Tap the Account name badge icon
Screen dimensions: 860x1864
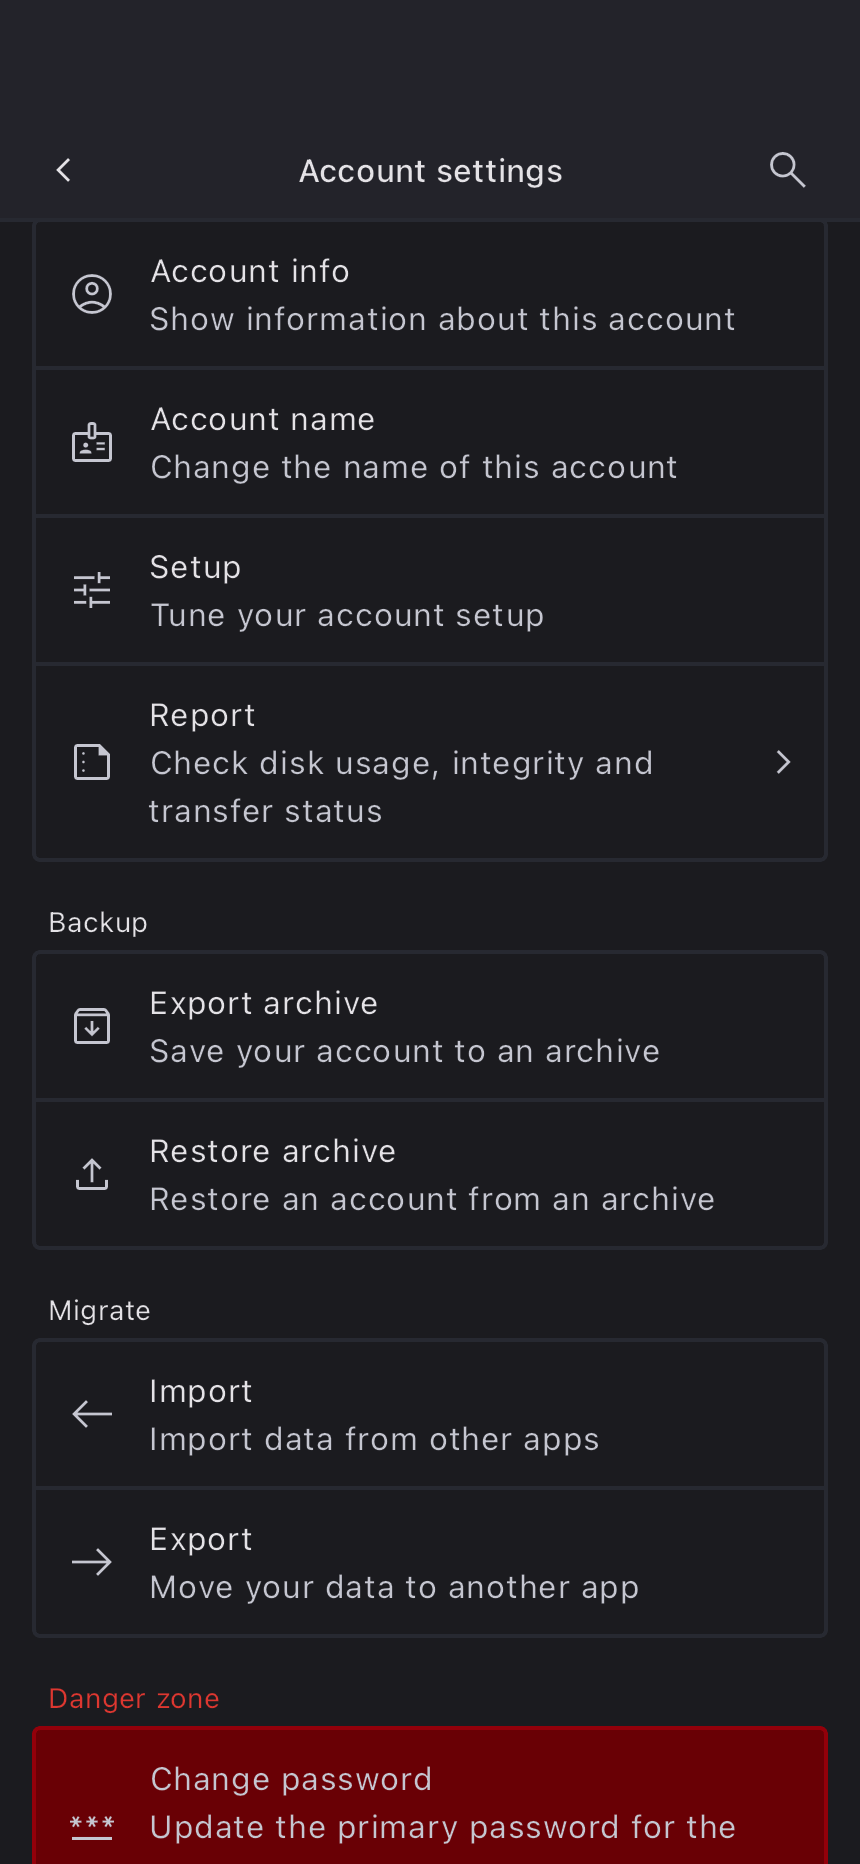(92, 442)
